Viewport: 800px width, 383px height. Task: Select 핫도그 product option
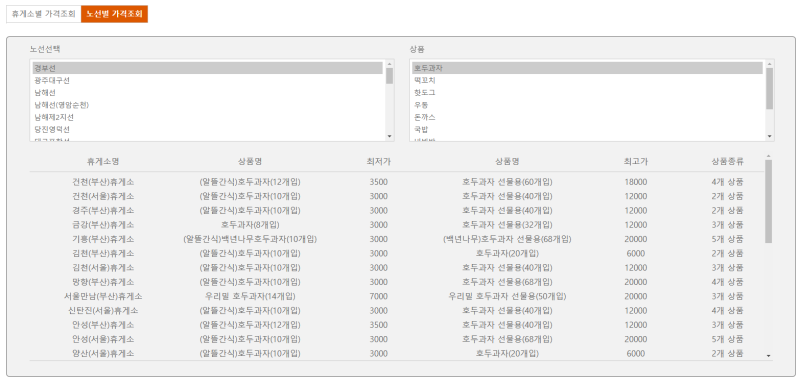coord(587,93)
